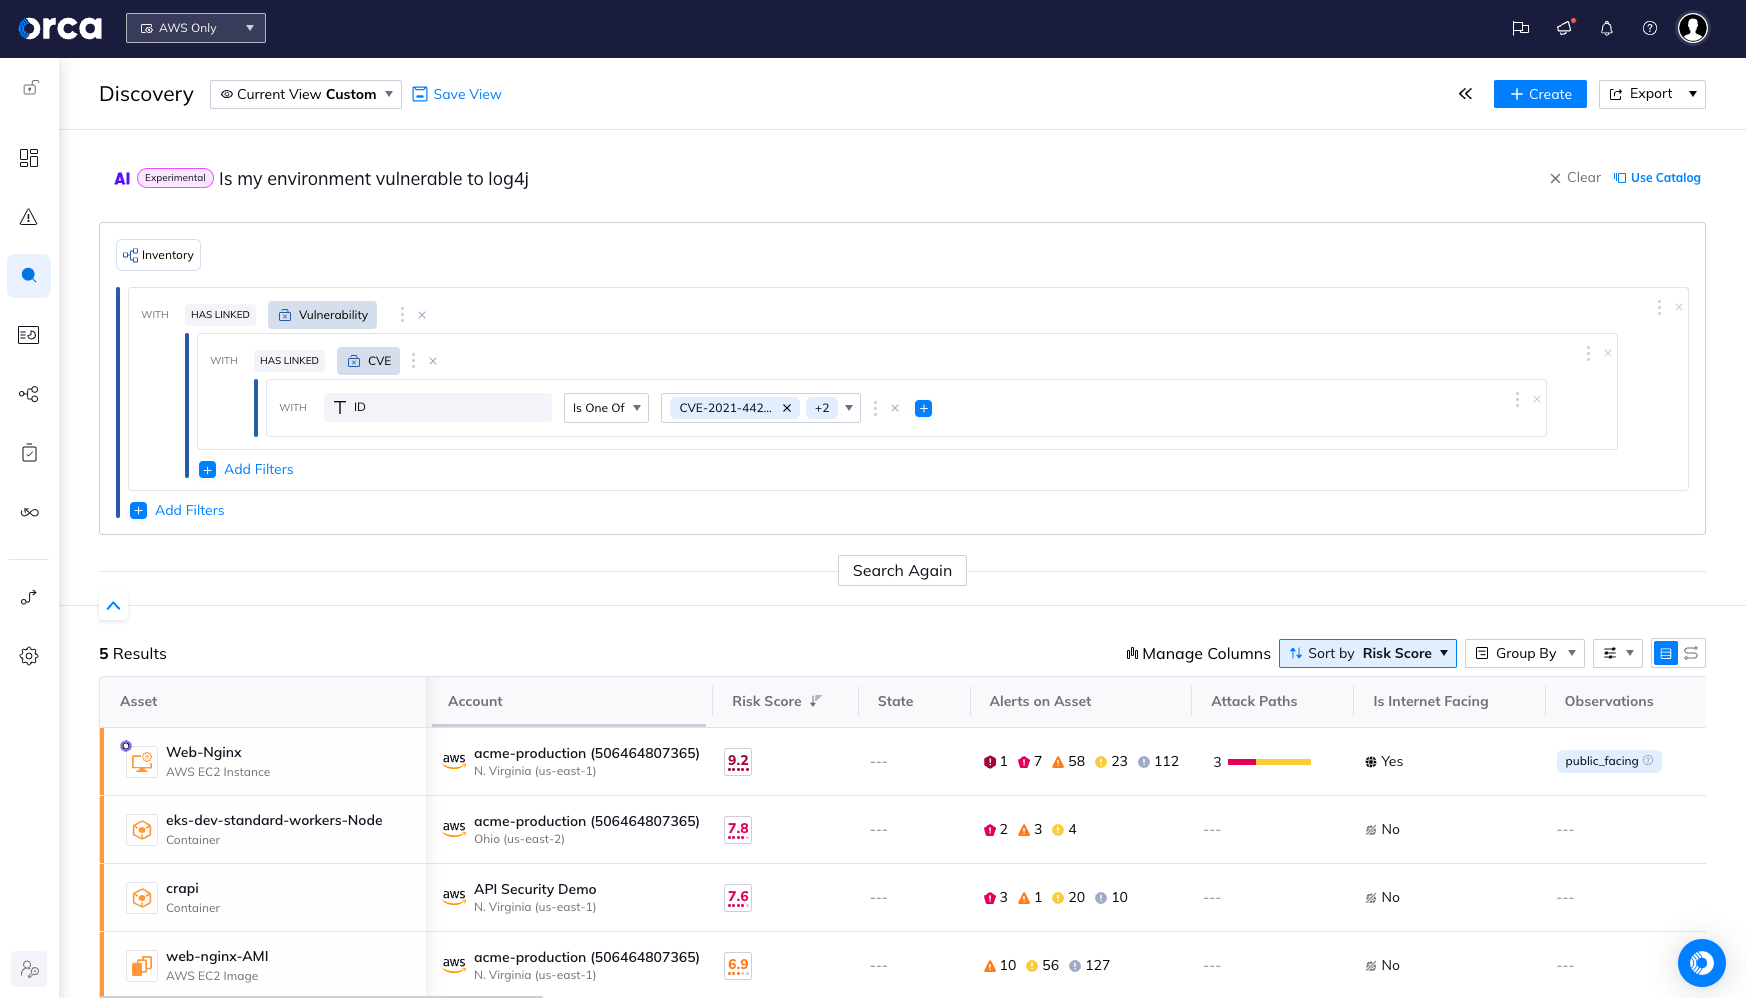
Task: Click Use Catalog link
Action: point(1657,178)
